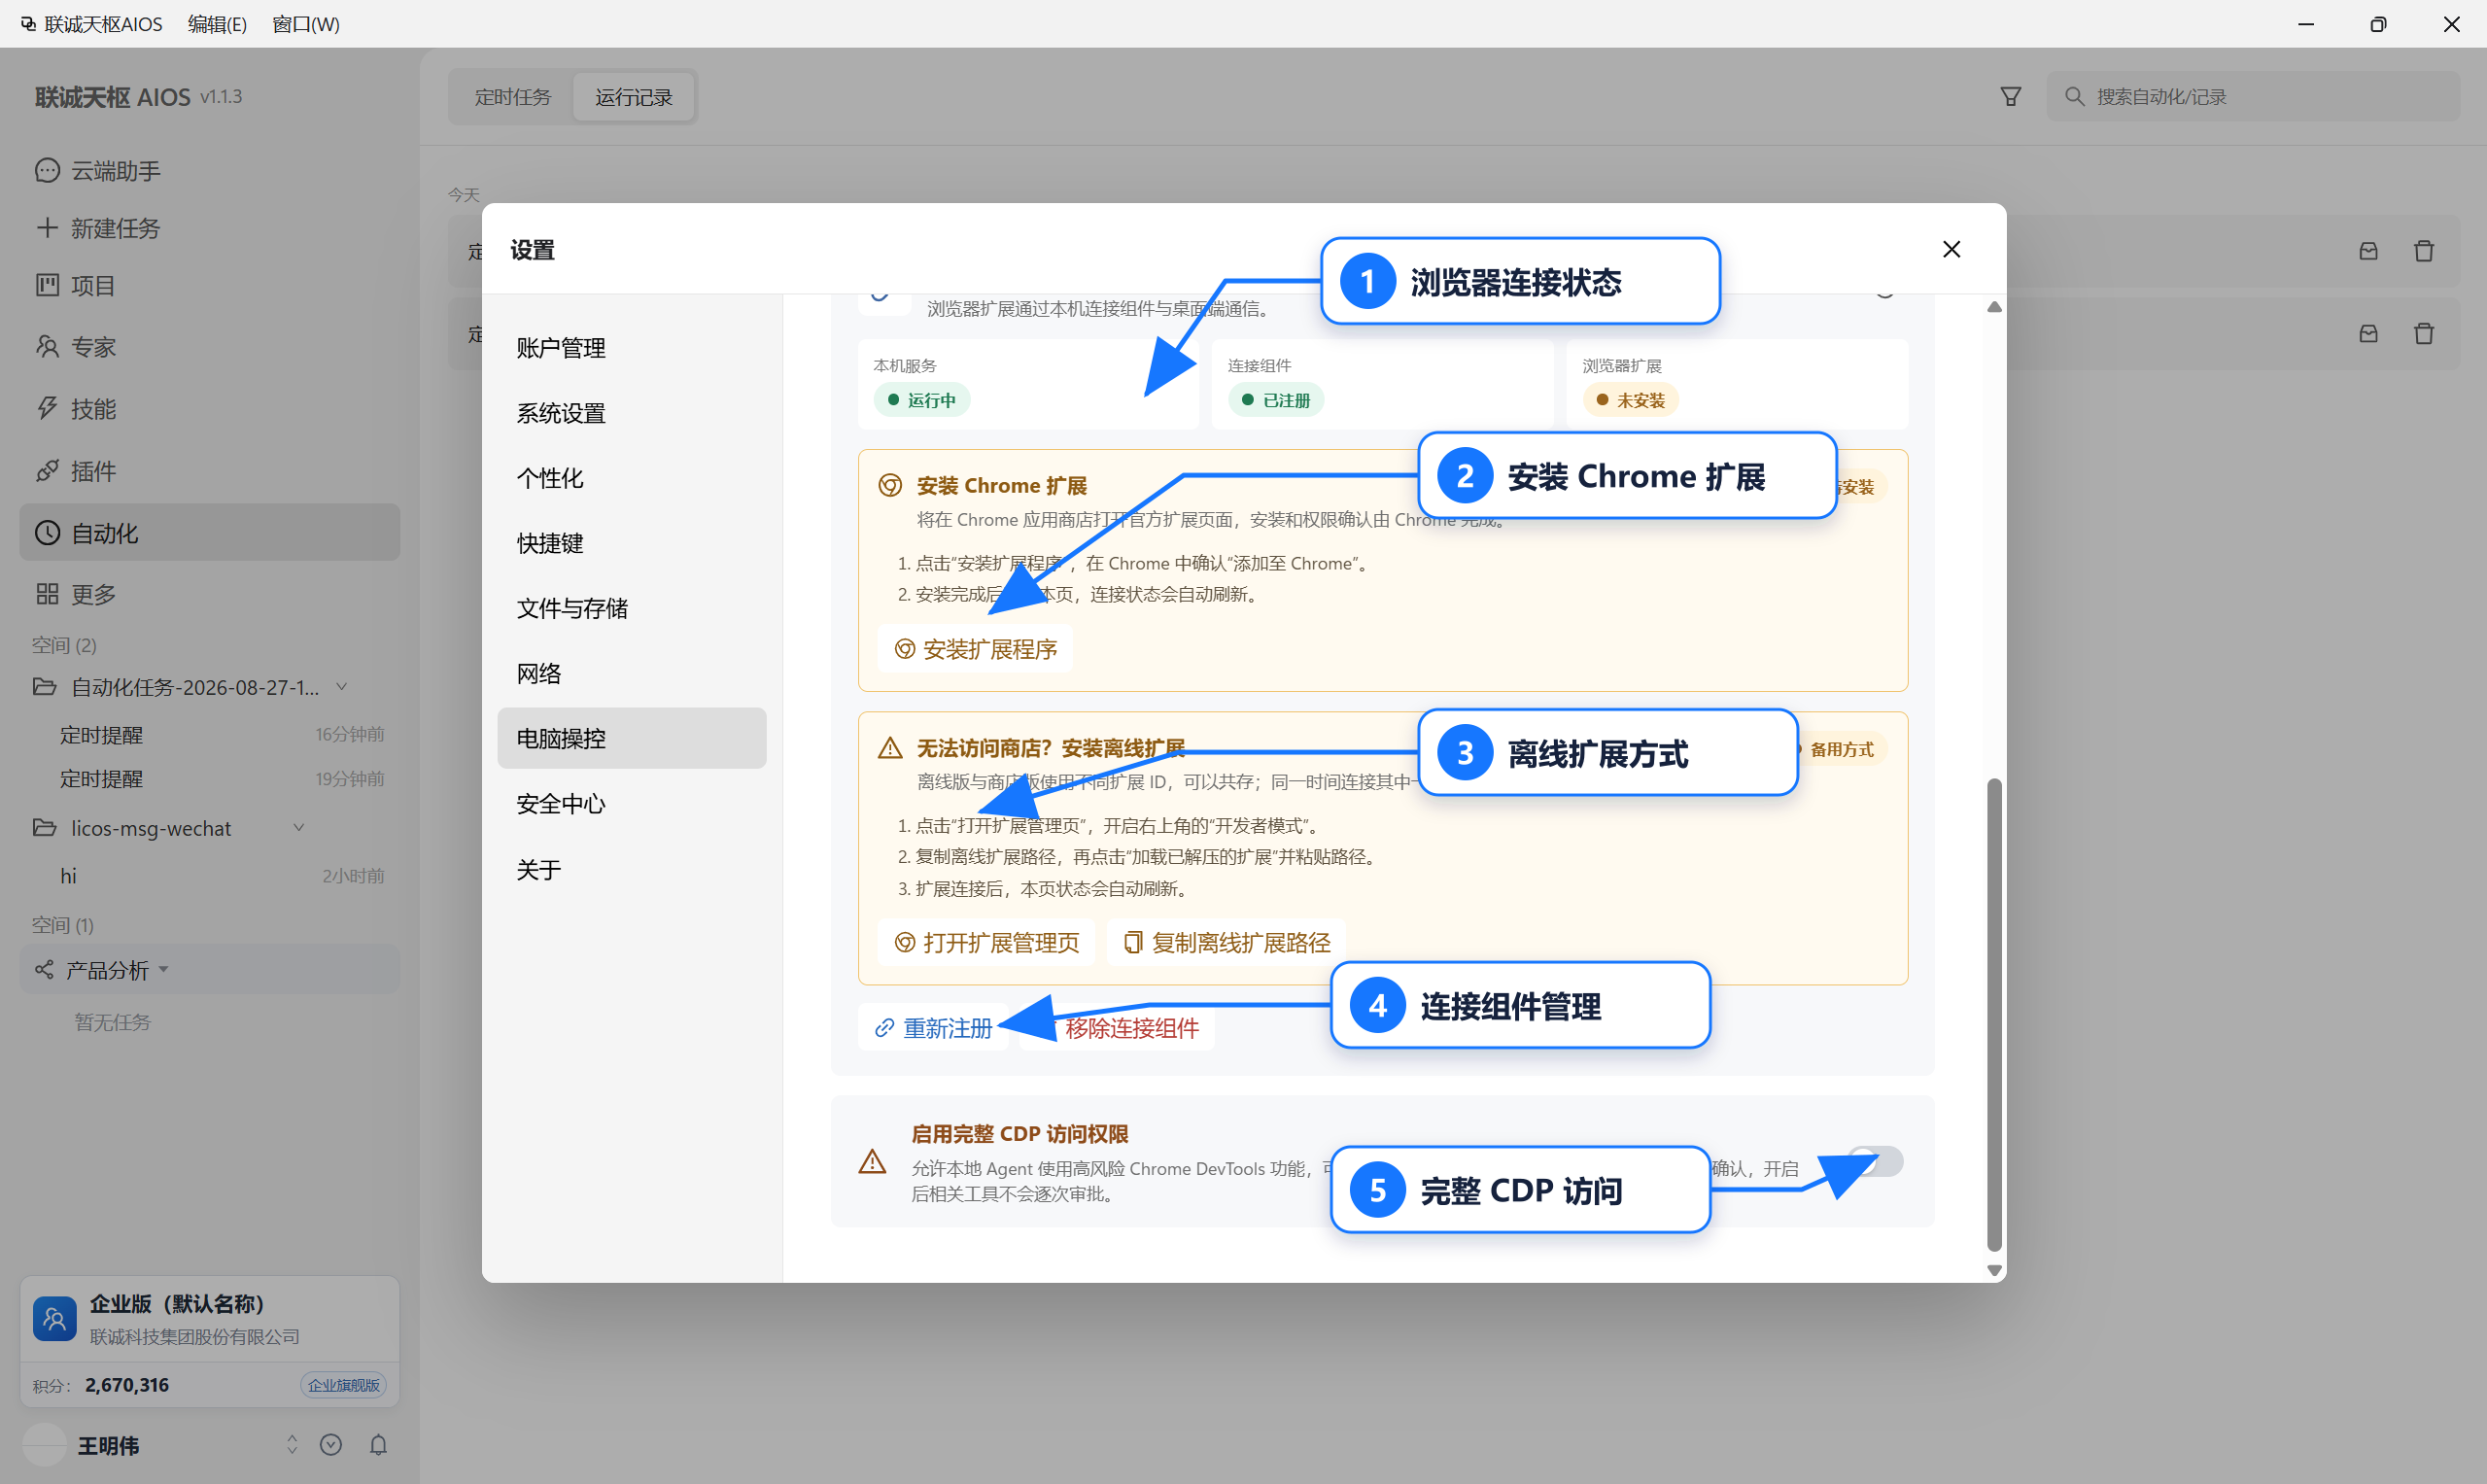
Task: Open the 产品分析 dropdown arrow
Action: tap(164, 970)
